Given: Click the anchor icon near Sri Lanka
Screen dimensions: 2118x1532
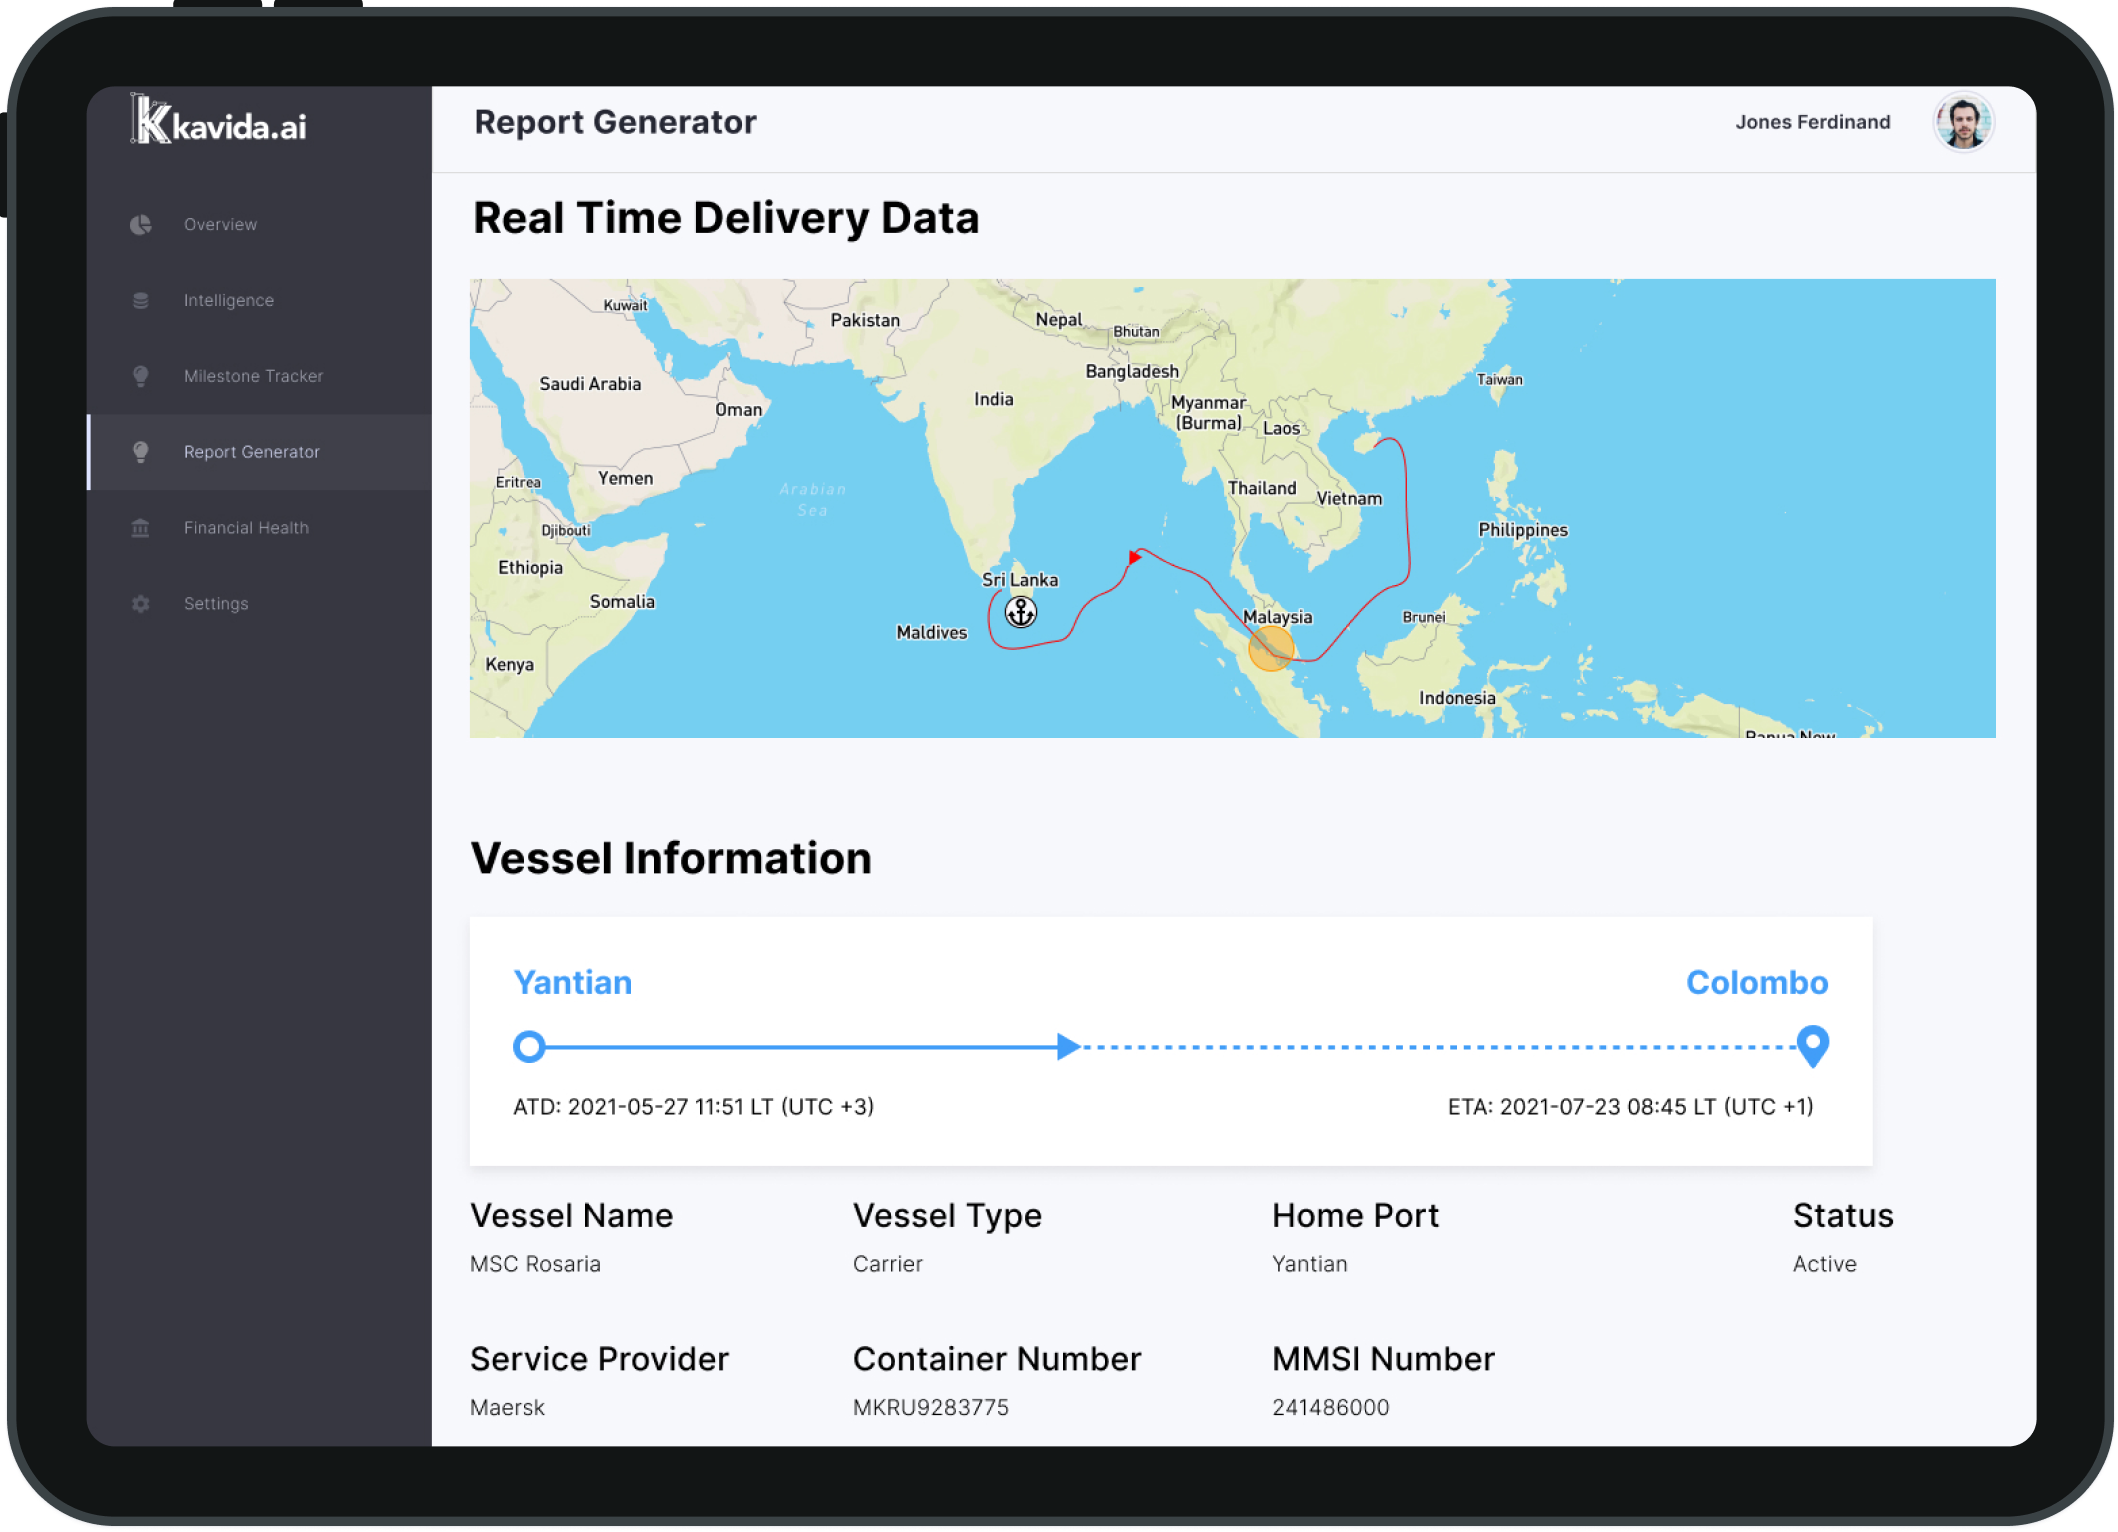Looking at the screenshot, I should coord(1020,612).
